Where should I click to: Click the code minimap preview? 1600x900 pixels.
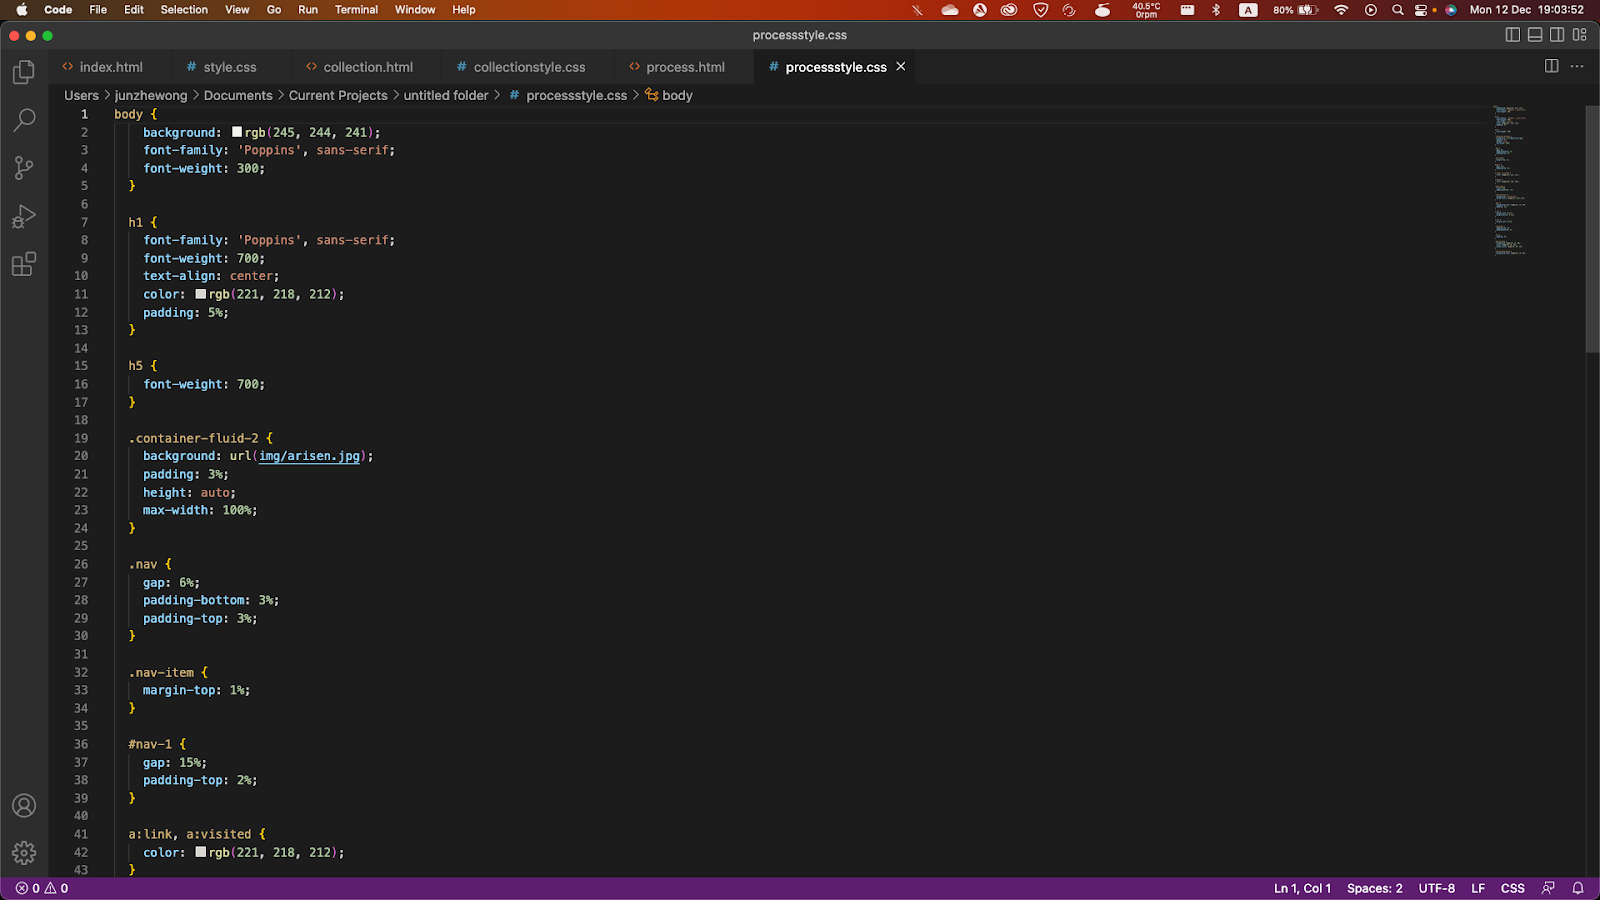pos(1510,180)
